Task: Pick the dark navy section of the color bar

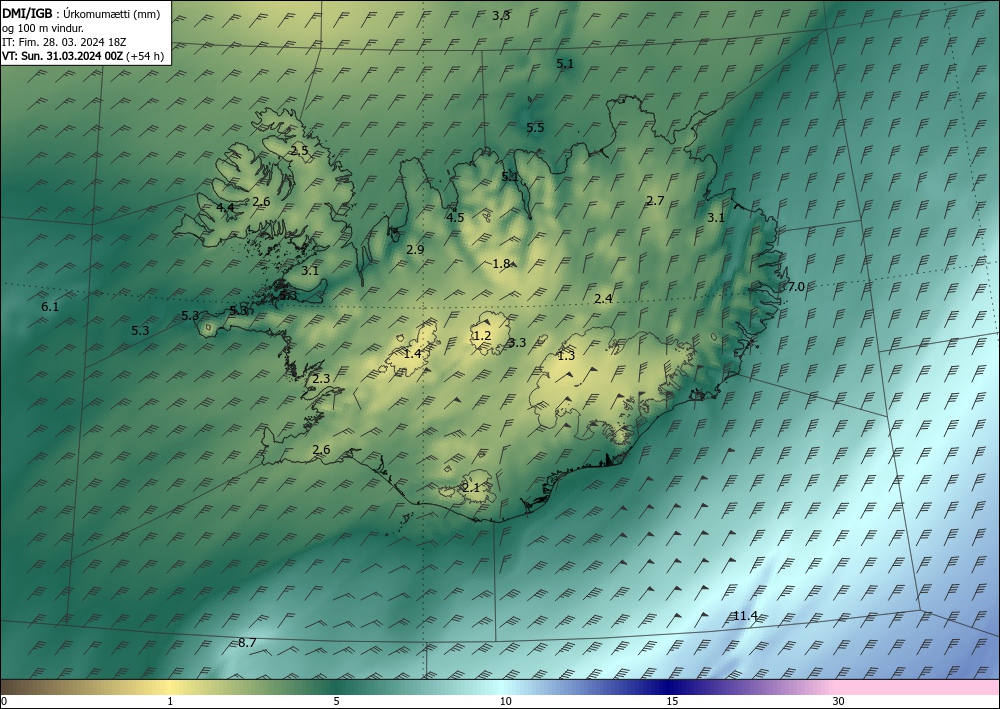Action: [x=670, y=687]
